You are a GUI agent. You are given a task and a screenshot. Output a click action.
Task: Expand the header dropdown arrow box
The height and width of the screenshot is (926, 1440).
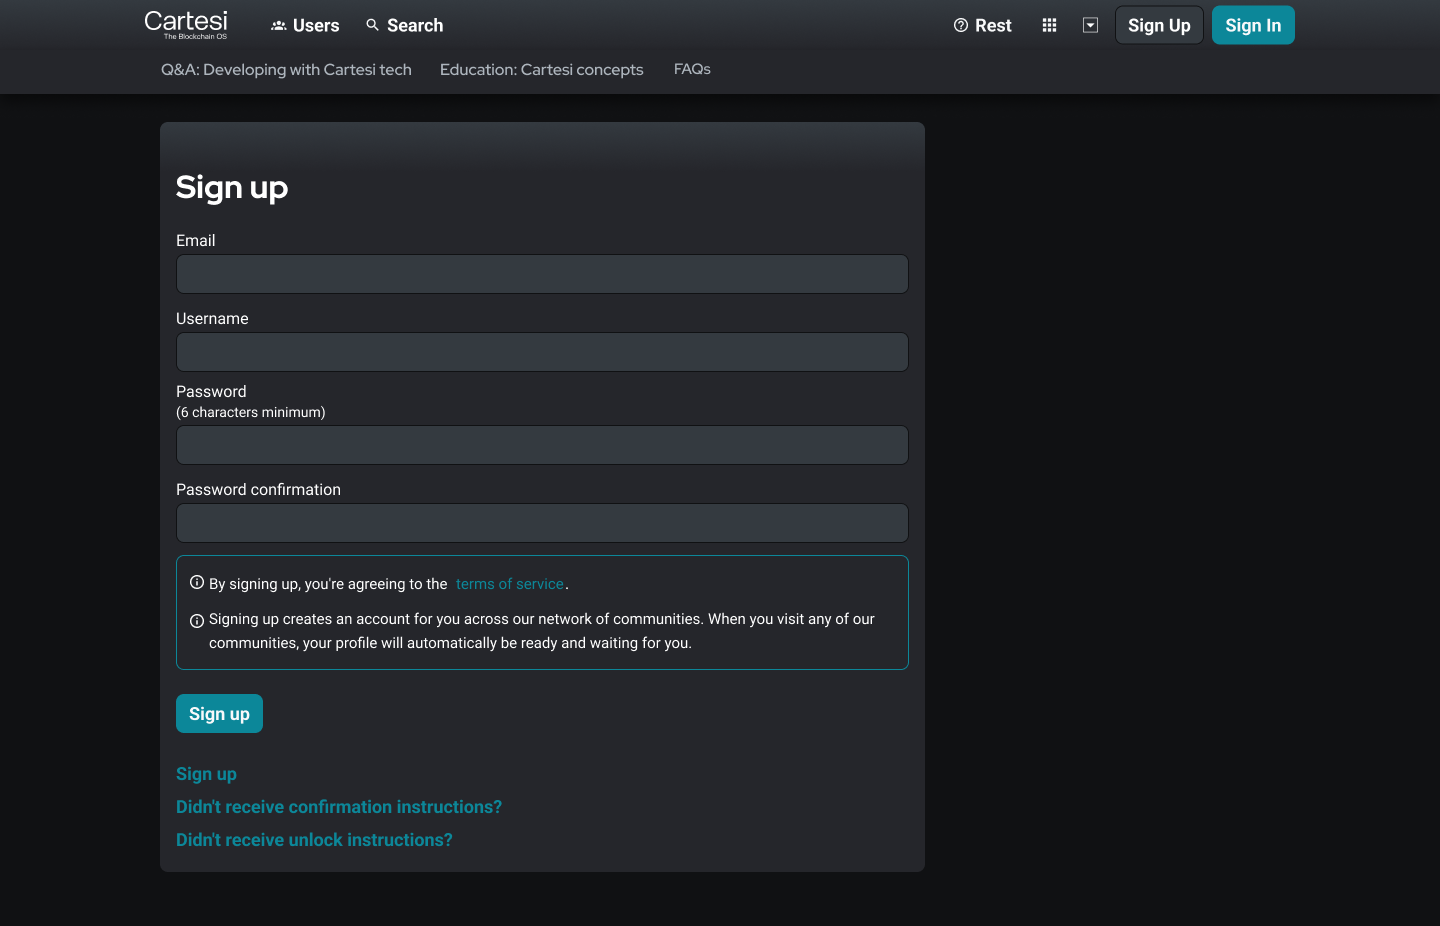tap(1090, 26)
